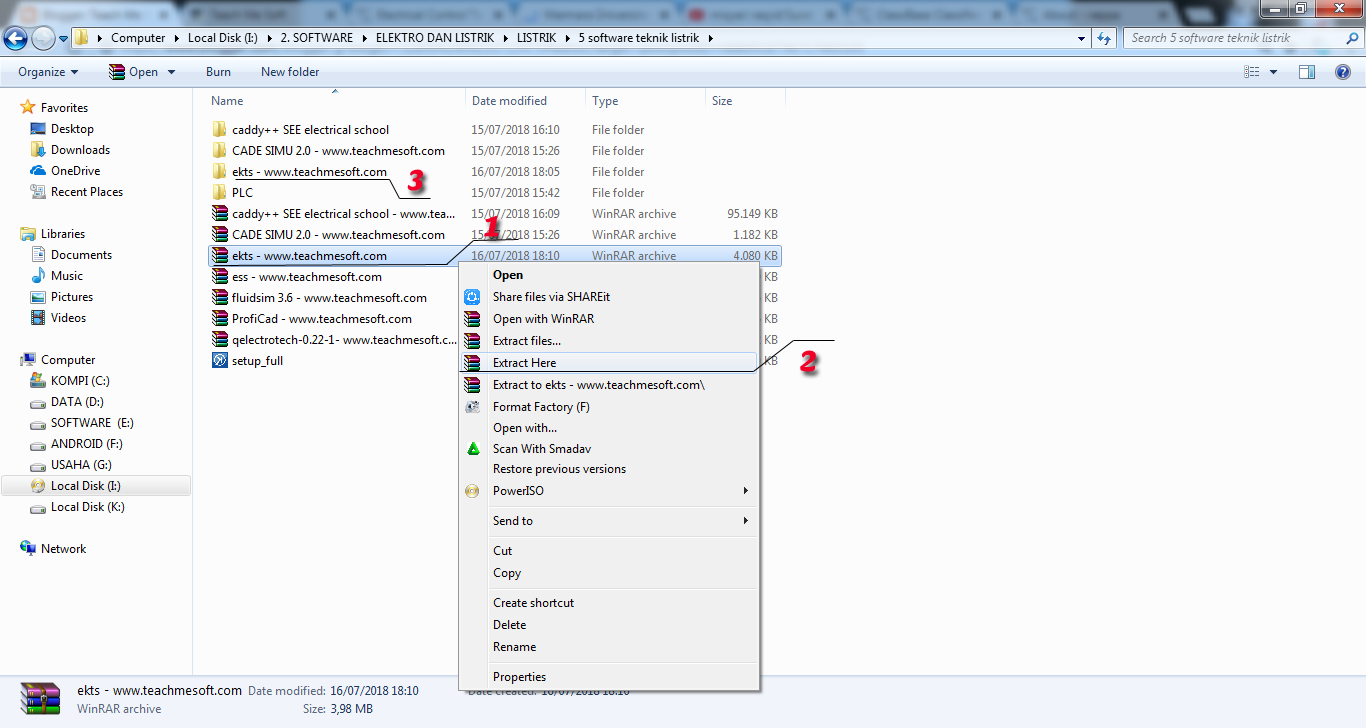Select the CADE SIMU 2.0 WinRAR archive icon
1366x728 pixels.
click(220, 235)
